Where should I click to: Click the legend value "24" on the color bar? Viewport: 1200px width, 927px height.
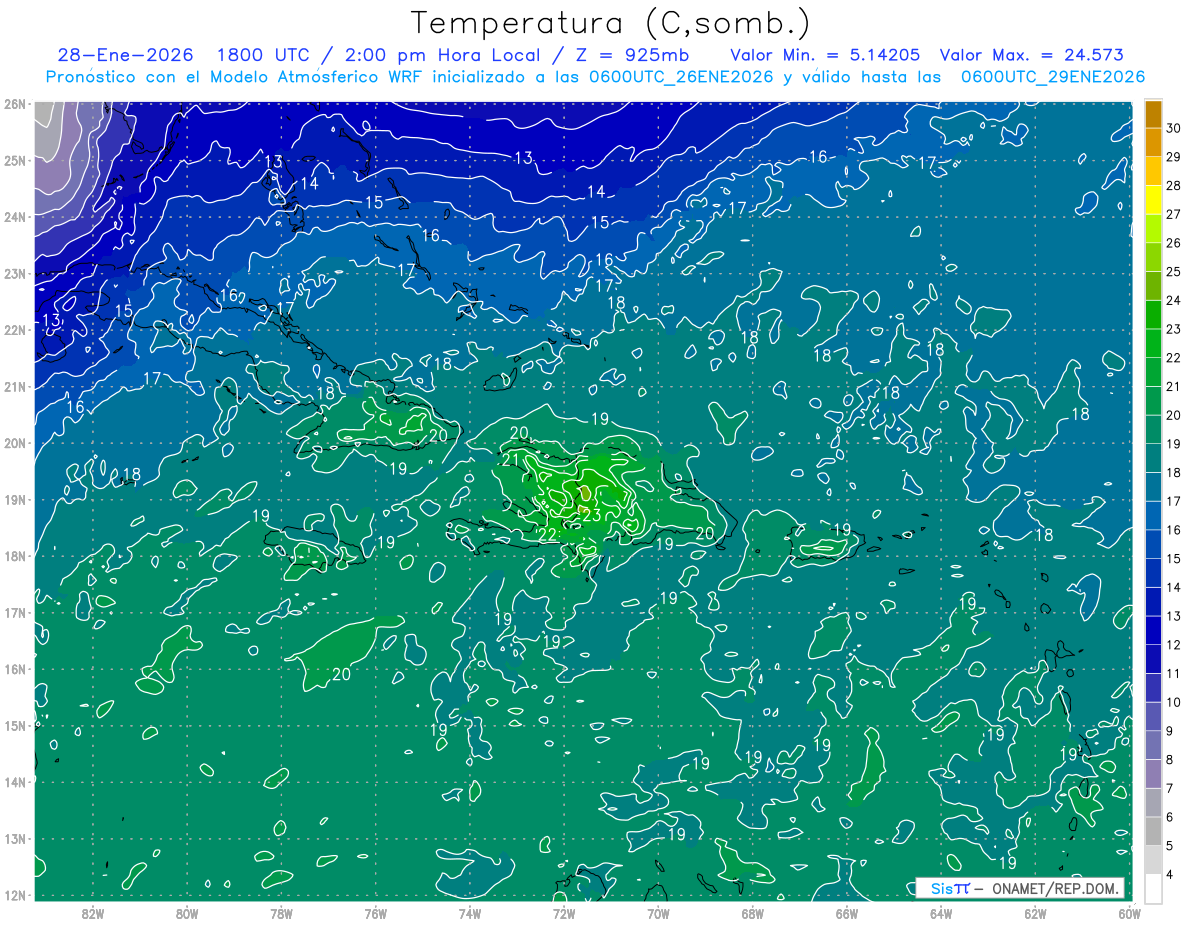[x=1174, y=301]
